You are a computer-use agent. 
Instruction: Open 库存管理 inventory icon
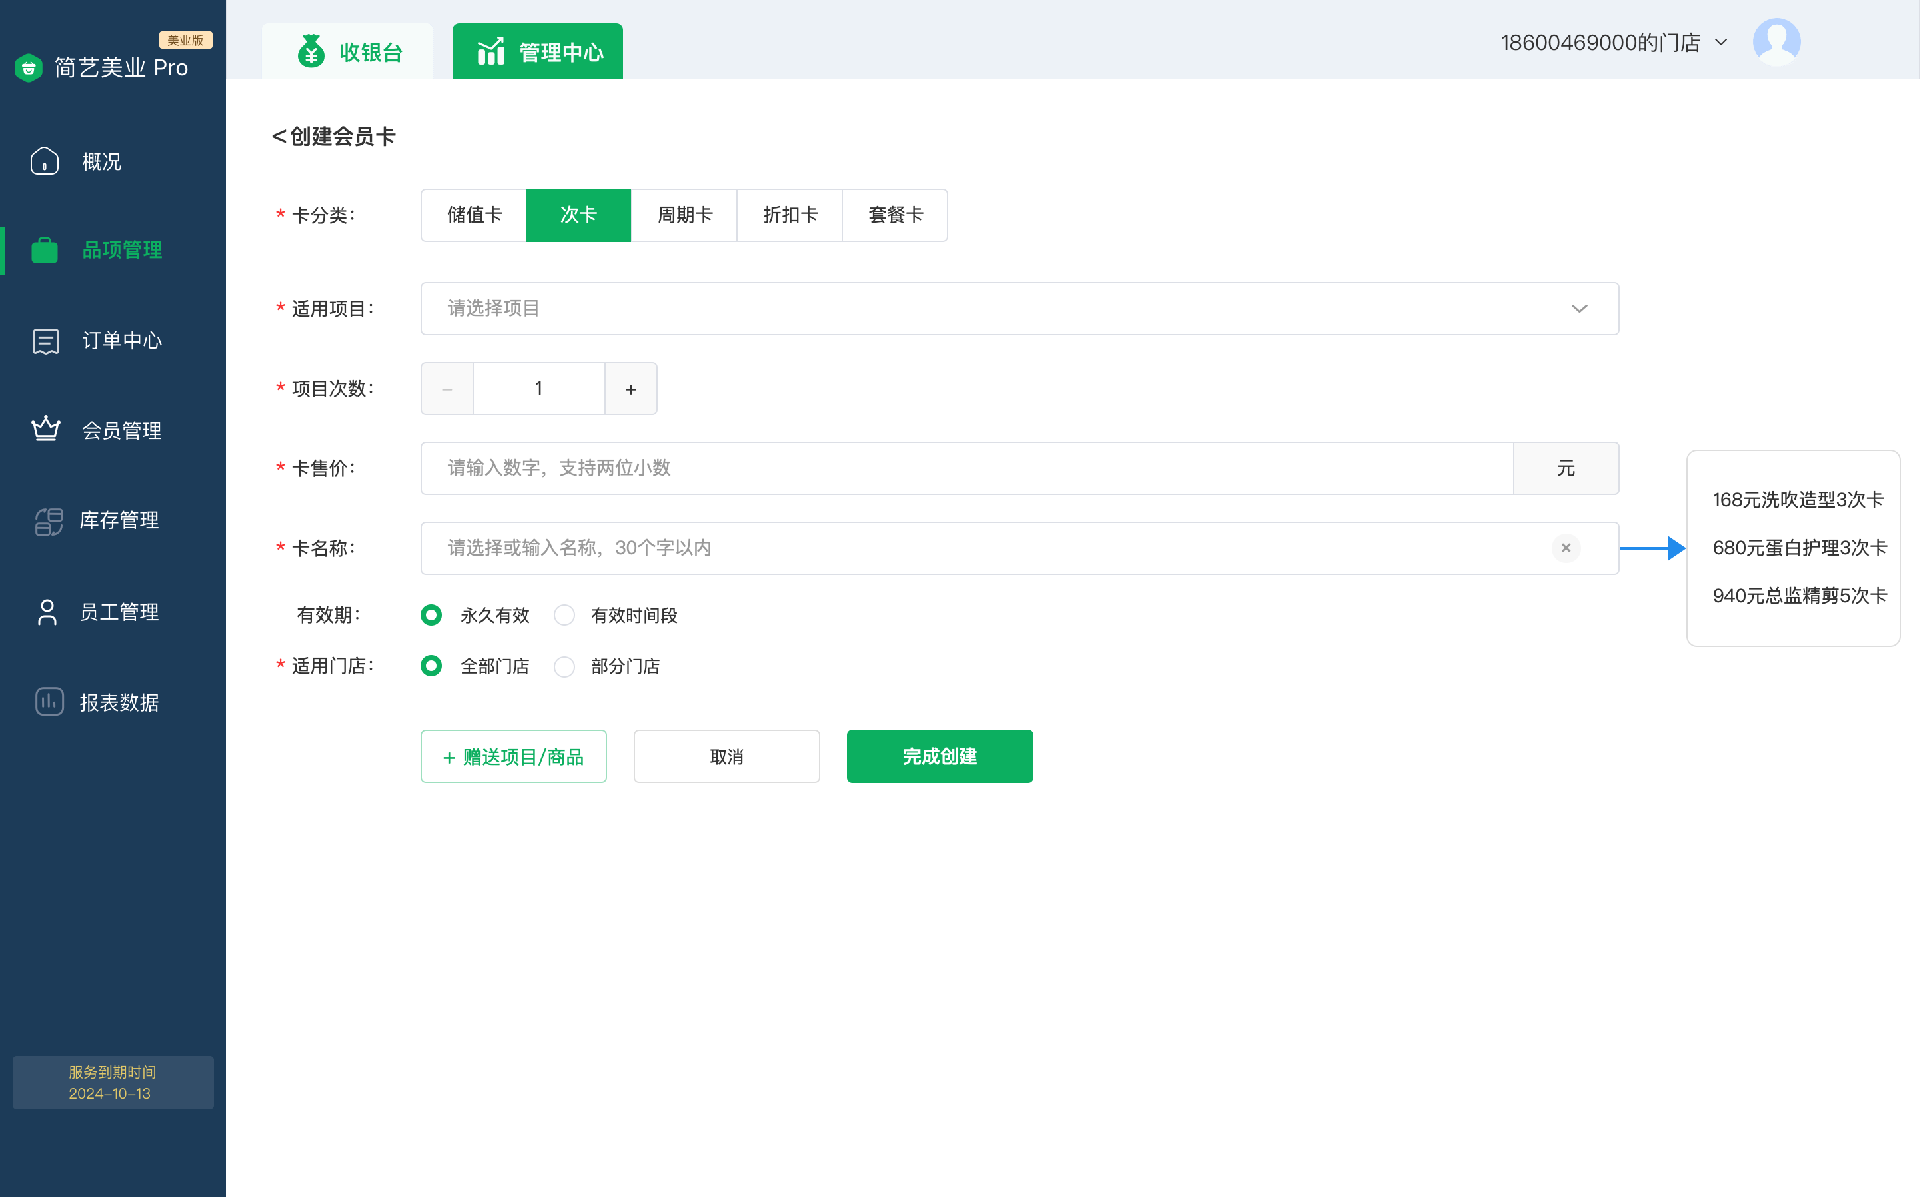pyautogui.click(x=48, y=520)
